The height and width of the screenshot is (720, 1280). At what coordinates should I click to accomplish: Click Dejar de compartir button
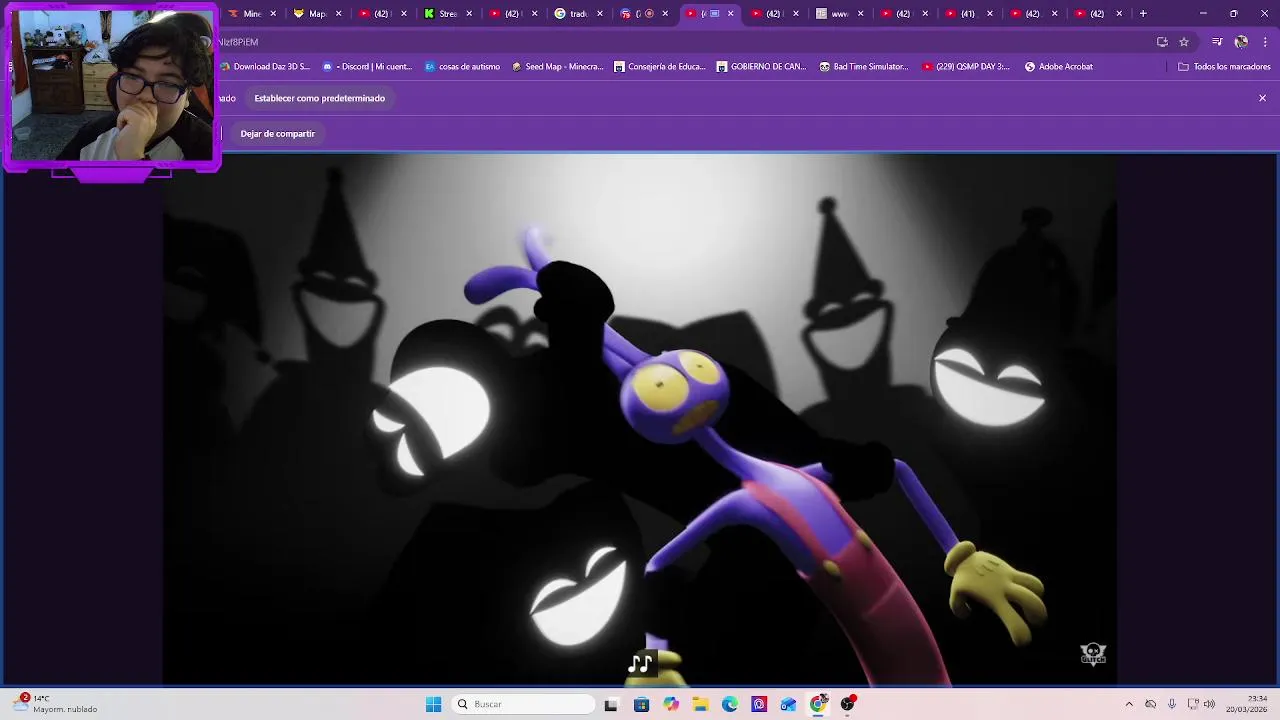point(277,133)
